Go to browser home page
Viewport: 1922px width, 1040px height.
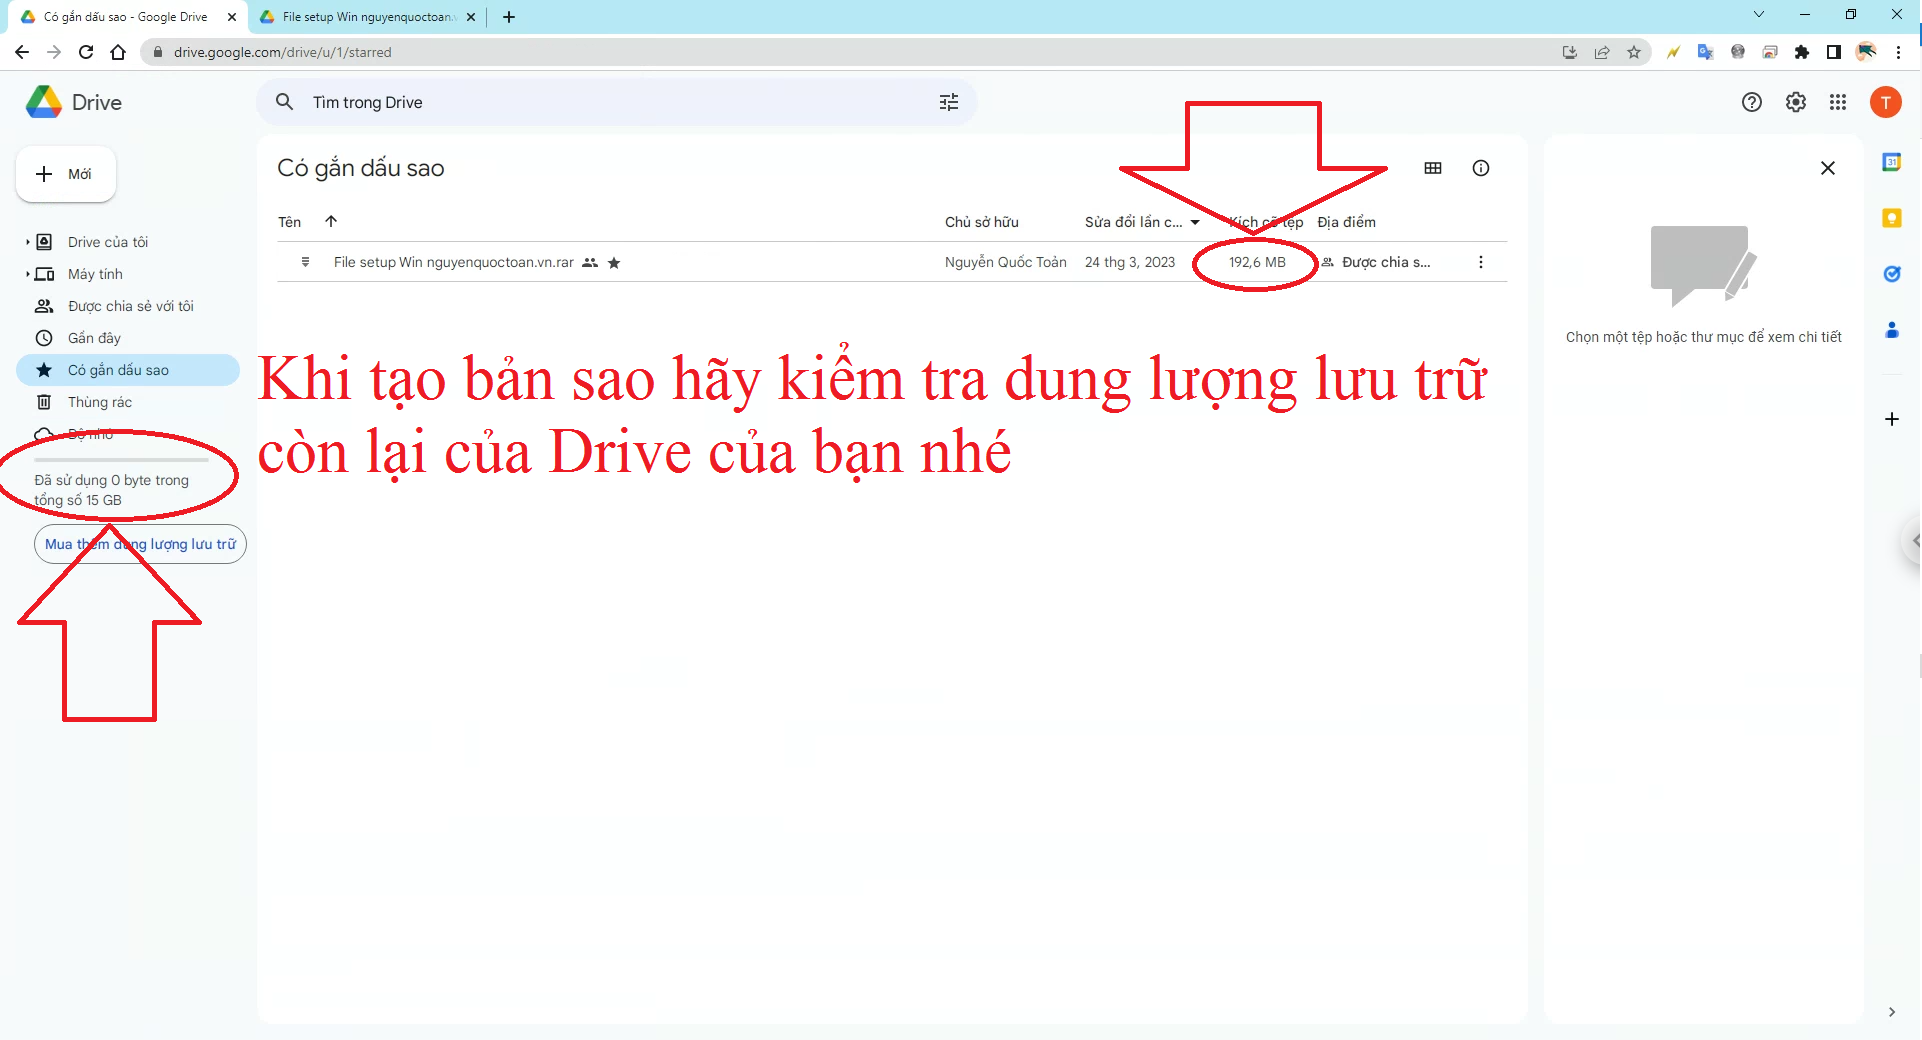pyautogui.click(x=118, y=52)
